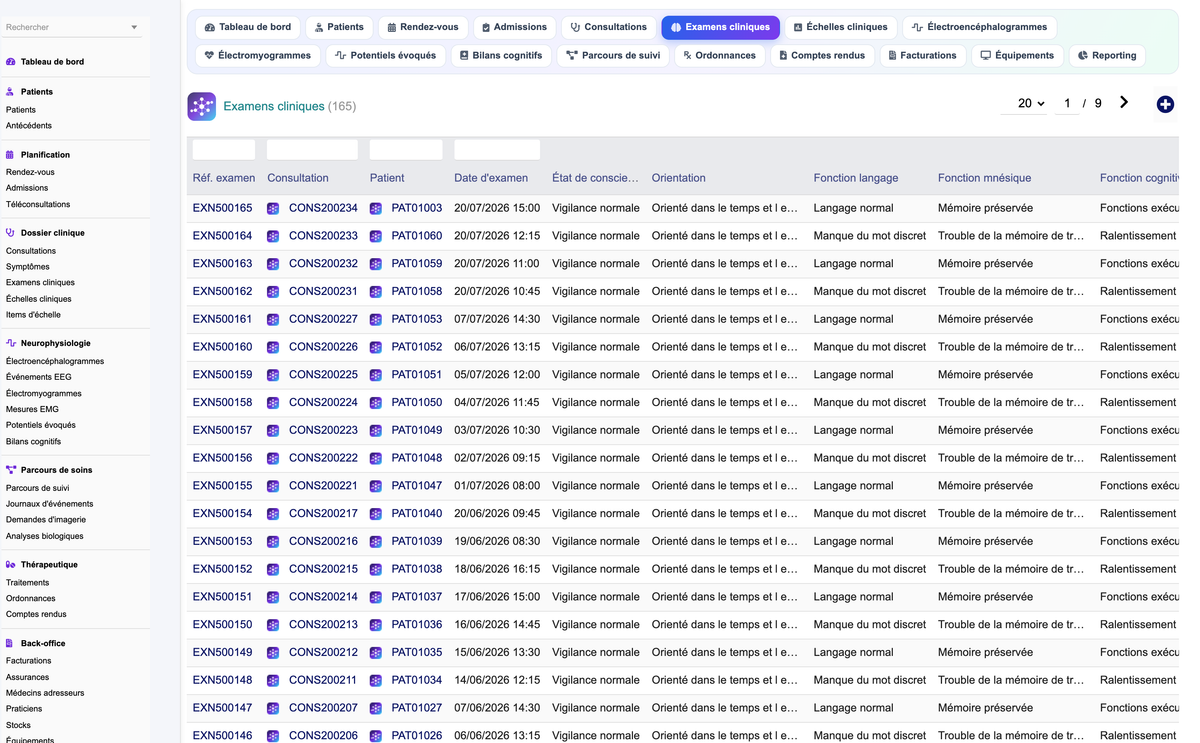Click the Patient column filter field
The height and width of the screenshot is (743, 1200).
click(406, 150)
